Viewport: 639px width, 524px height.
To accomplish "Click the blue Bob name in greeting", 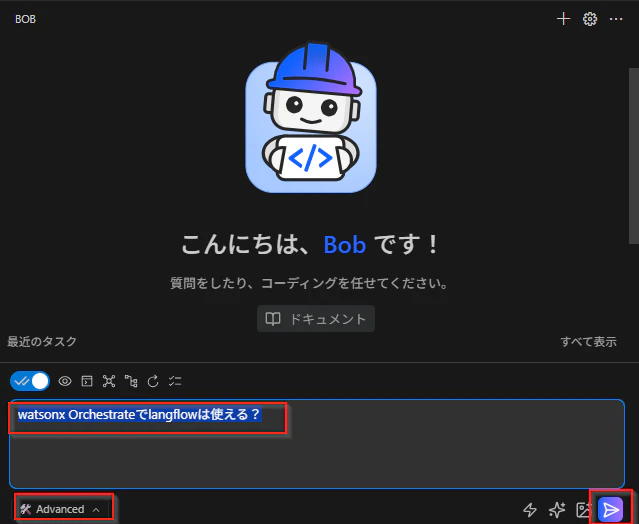I will 344,245.
